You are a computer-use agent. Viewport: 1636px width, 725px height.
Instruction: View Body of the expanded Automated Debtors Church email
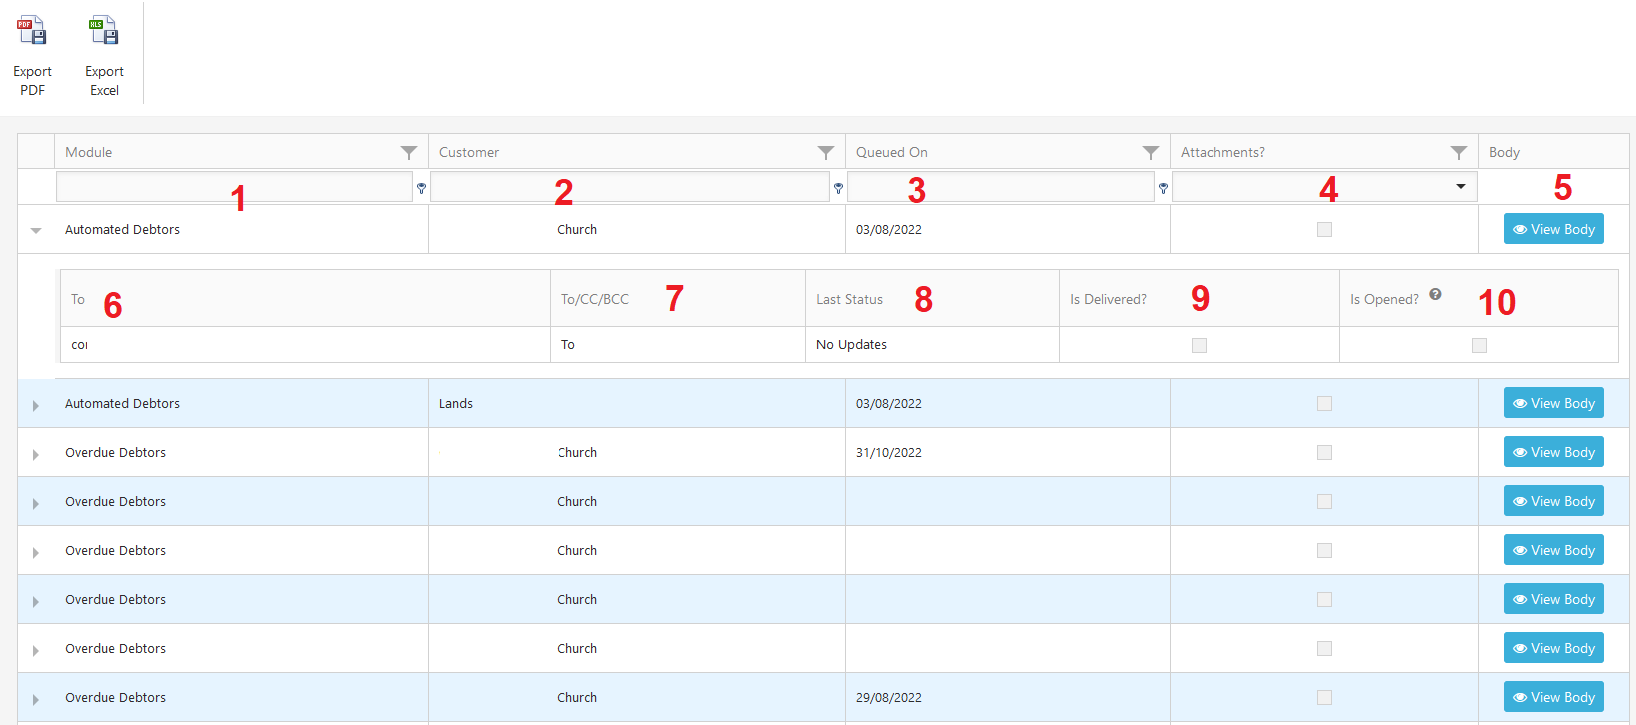(1553, 229)
